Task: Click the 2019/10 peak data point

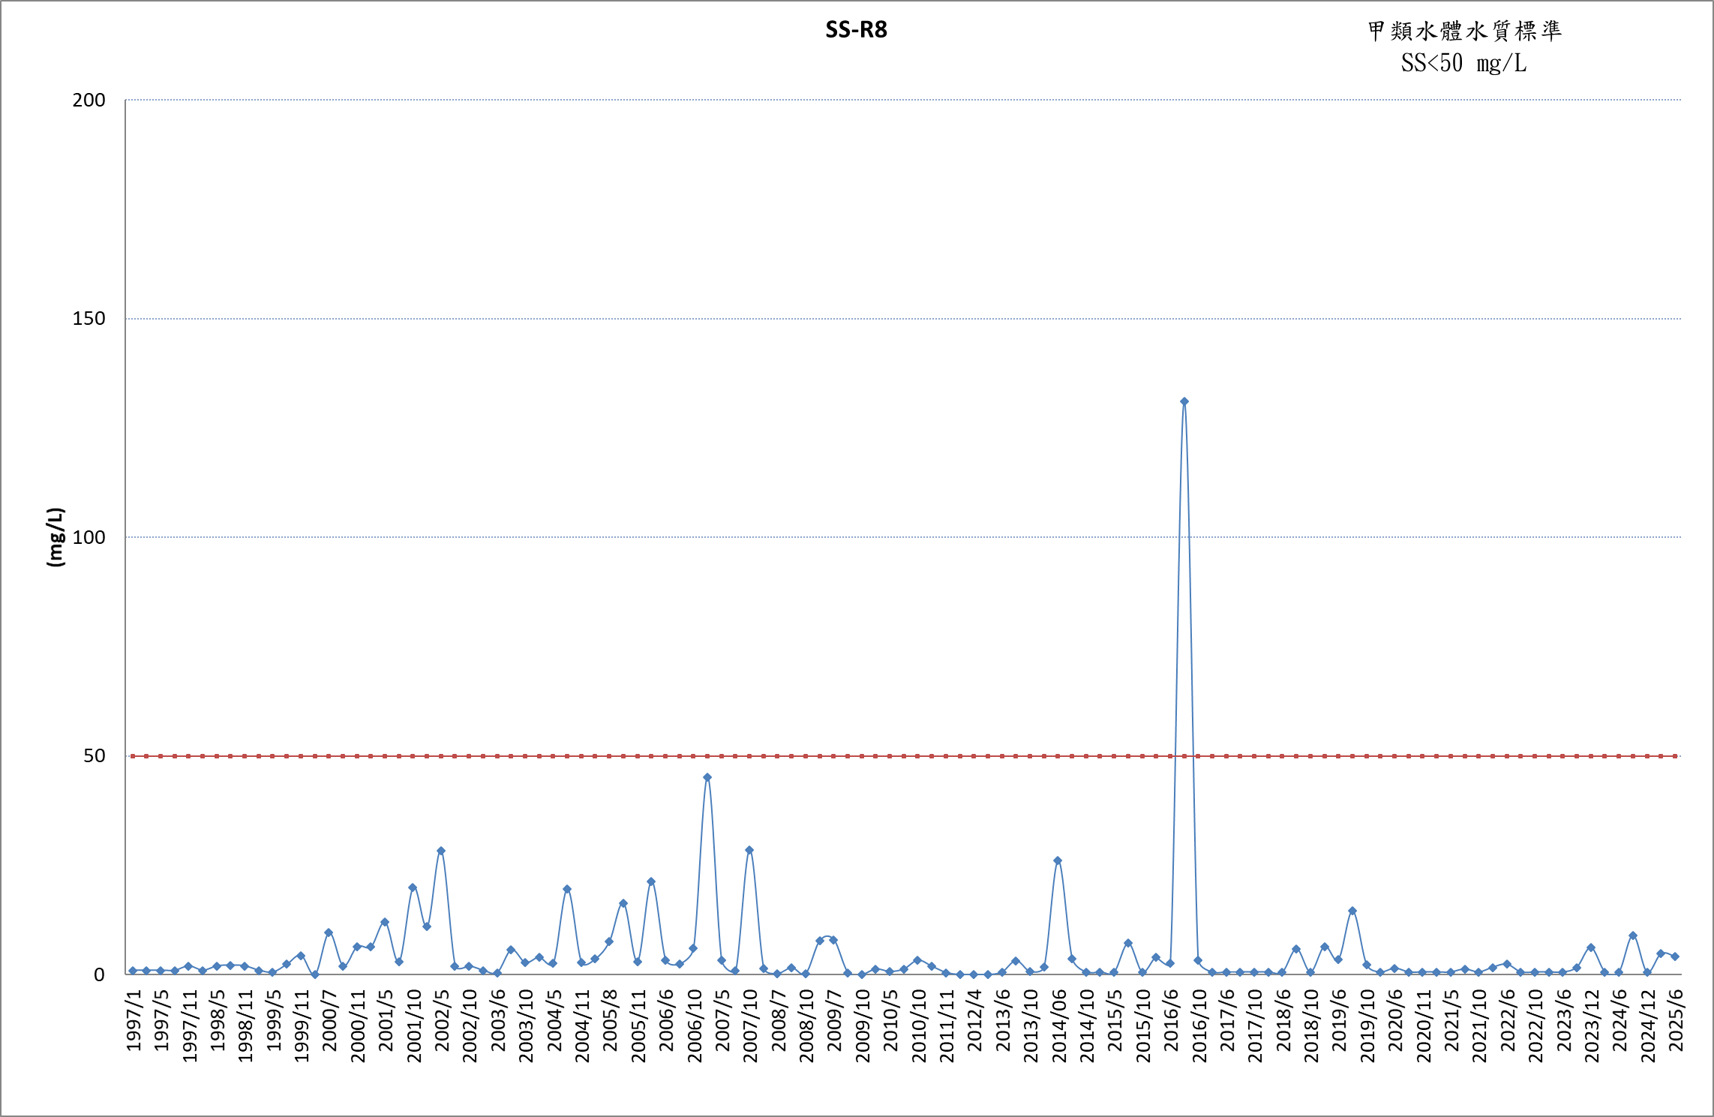Action: 1352,911
